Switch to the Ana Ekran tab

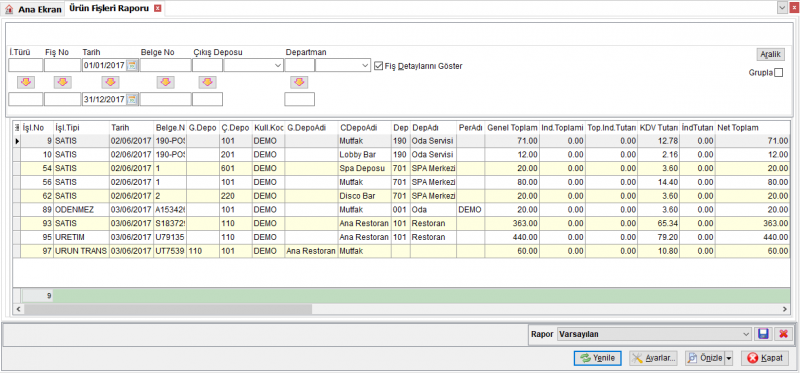[x=34, y=9]
